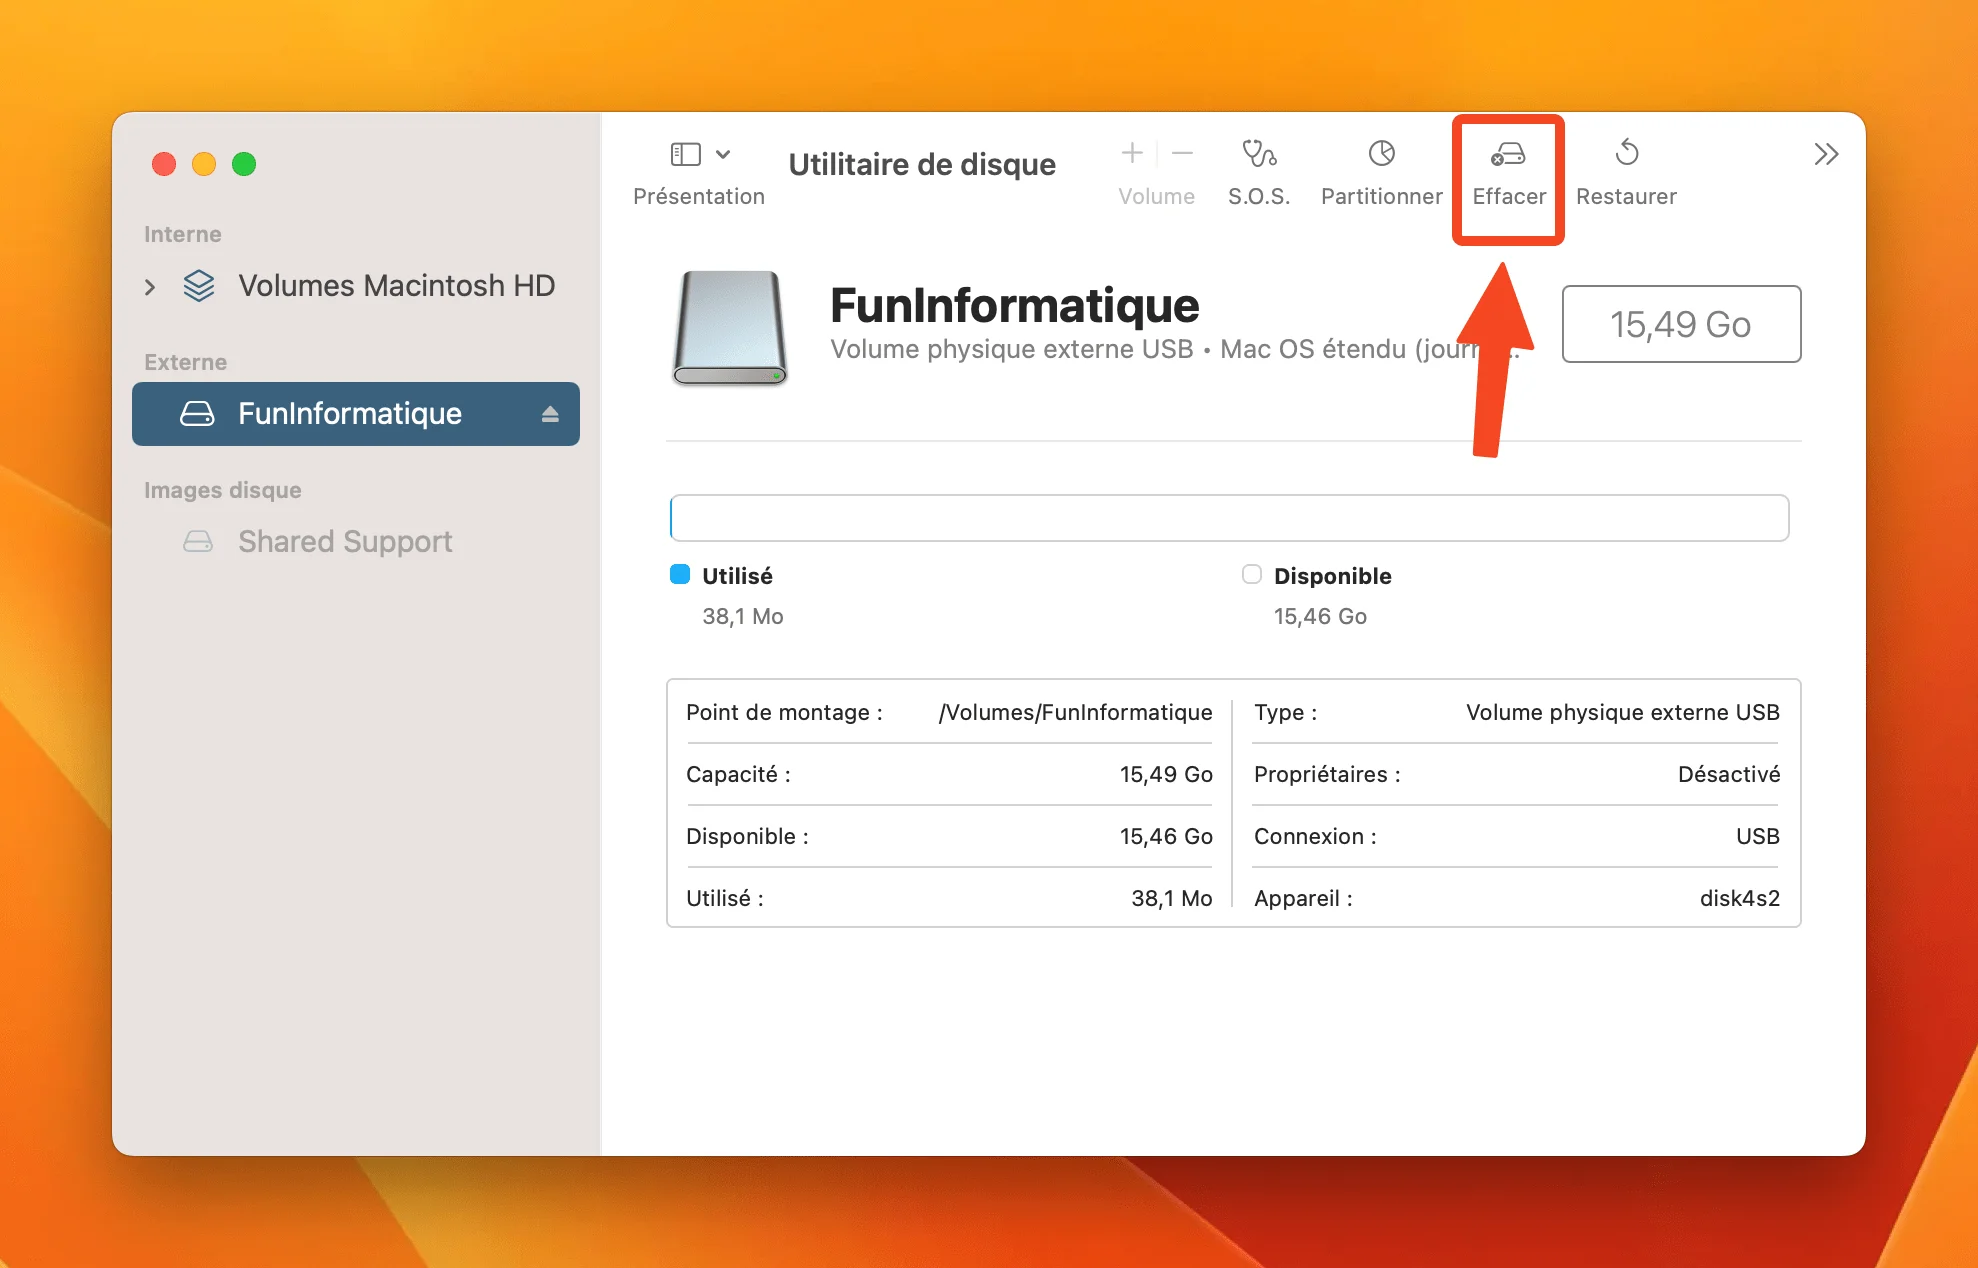
Task: Open the S.O.S. first aid tool
Action: [1258, 154]
